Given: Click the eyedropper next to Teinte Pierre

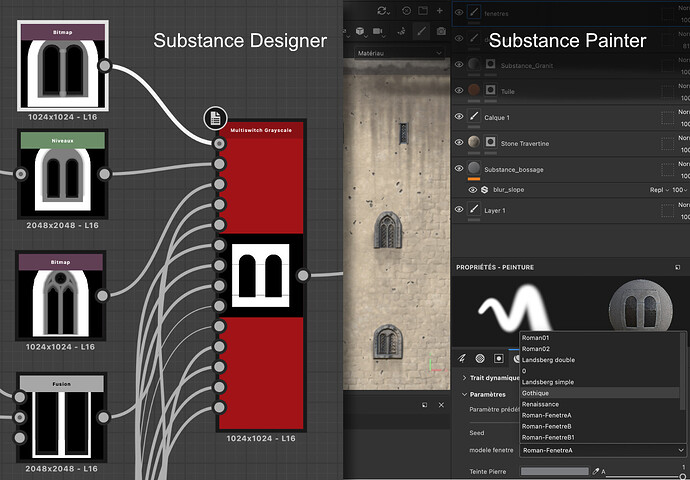Looking at the screenshot, I should [x=595, y=471].
